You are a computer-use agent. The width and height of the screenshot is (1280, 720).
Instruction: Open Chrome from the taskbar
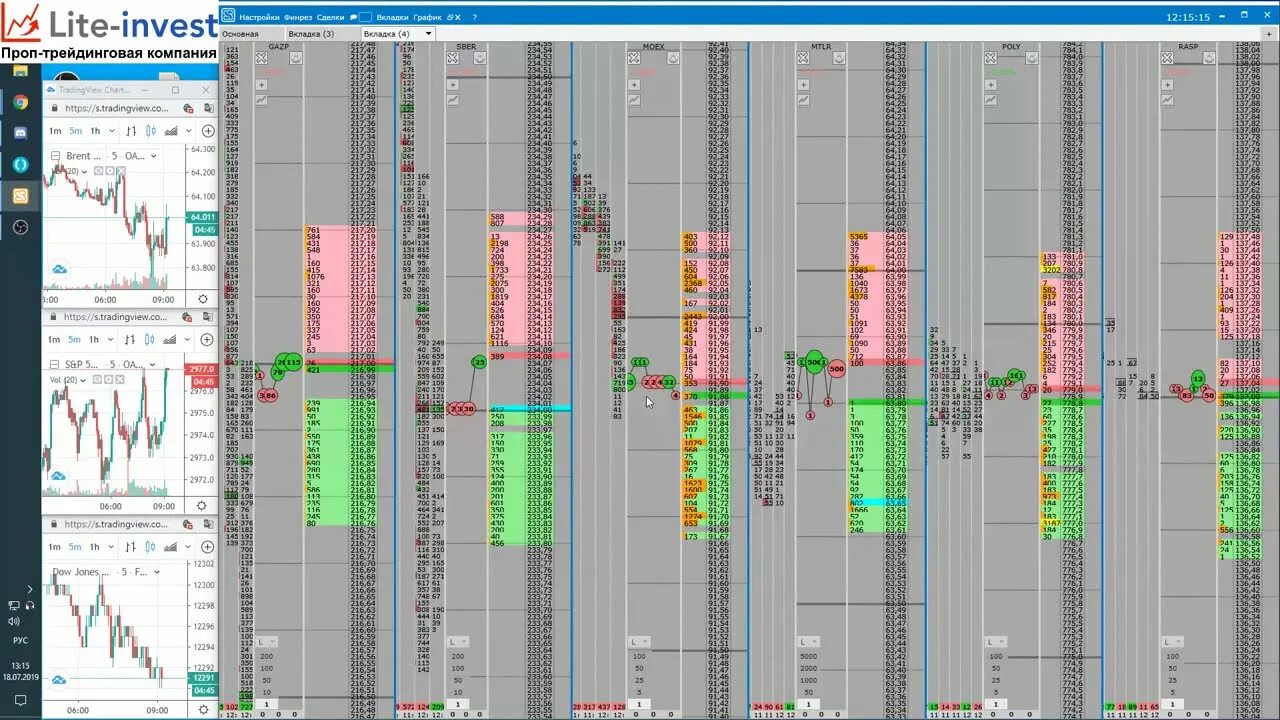20,101
